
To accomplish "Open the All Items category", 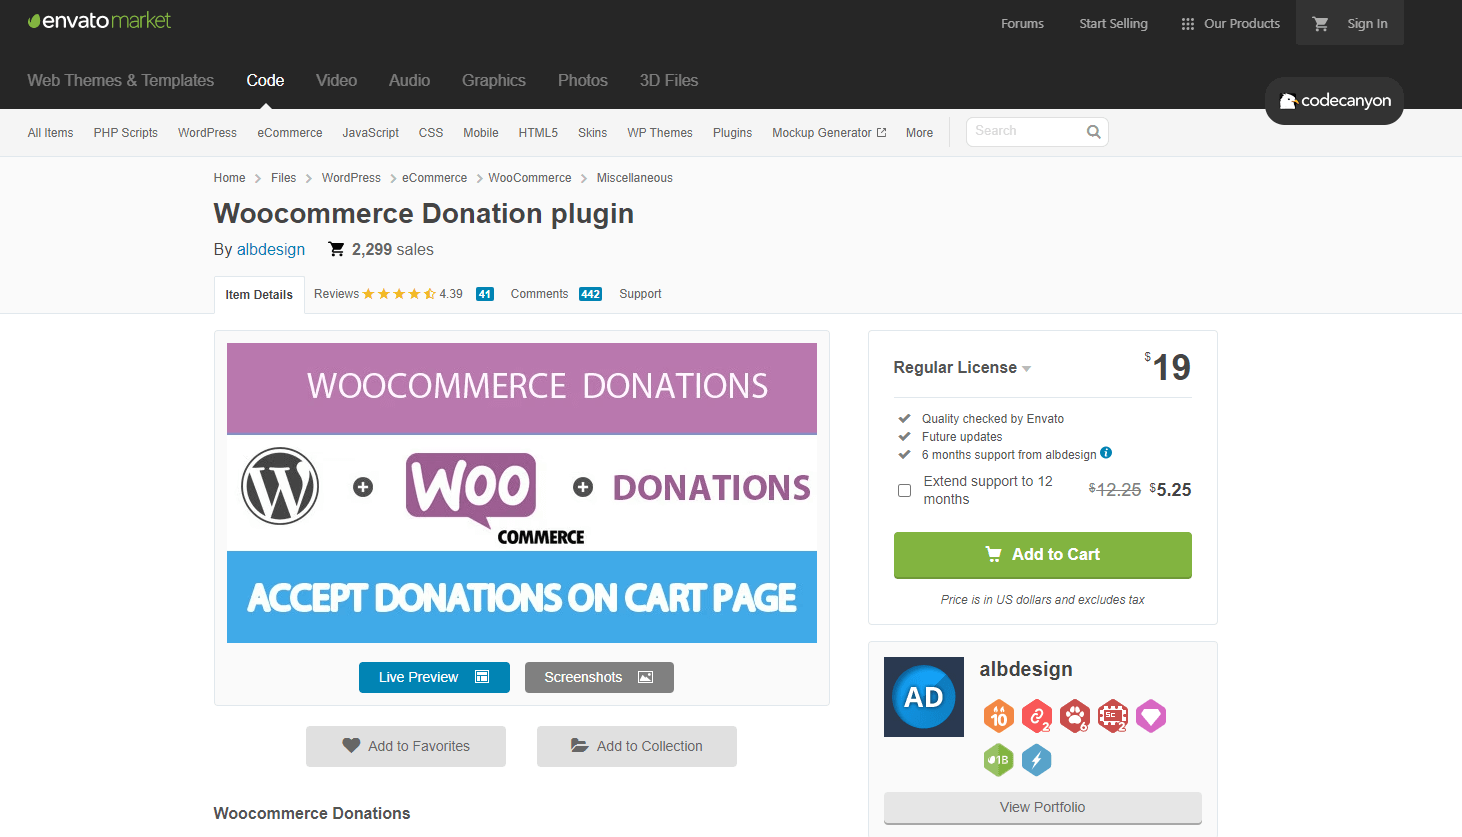I will click(50, 133).
